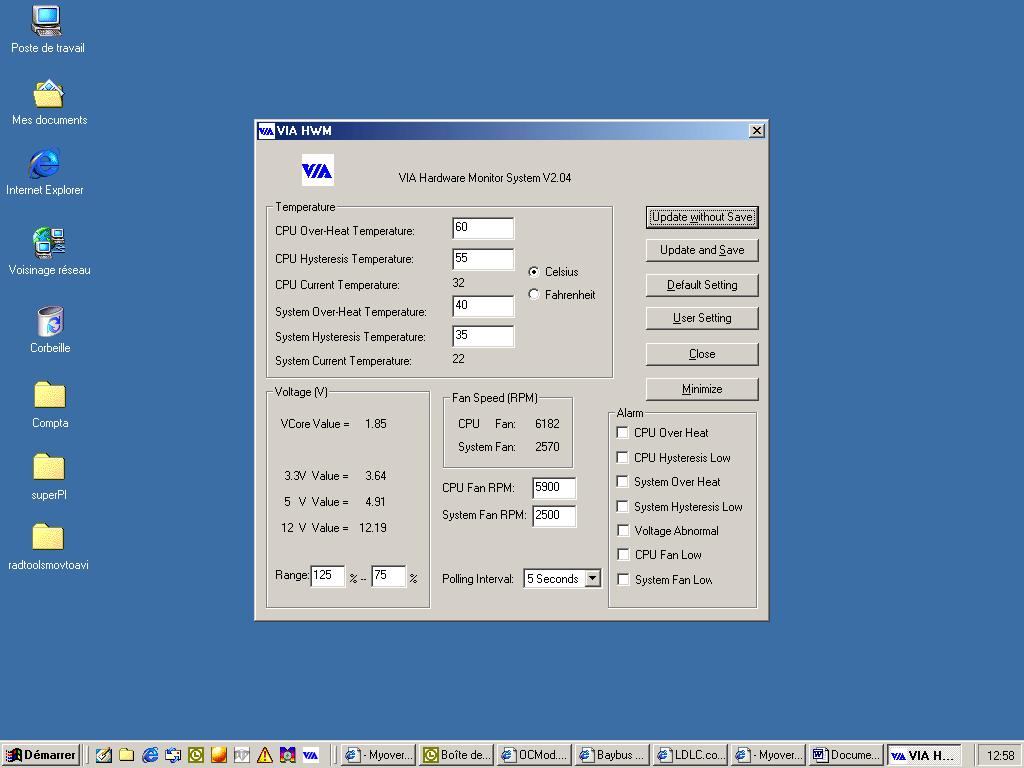Select the Internet Explorer desktop icon
1024x768 pixels.
click(x=44, y=163)
